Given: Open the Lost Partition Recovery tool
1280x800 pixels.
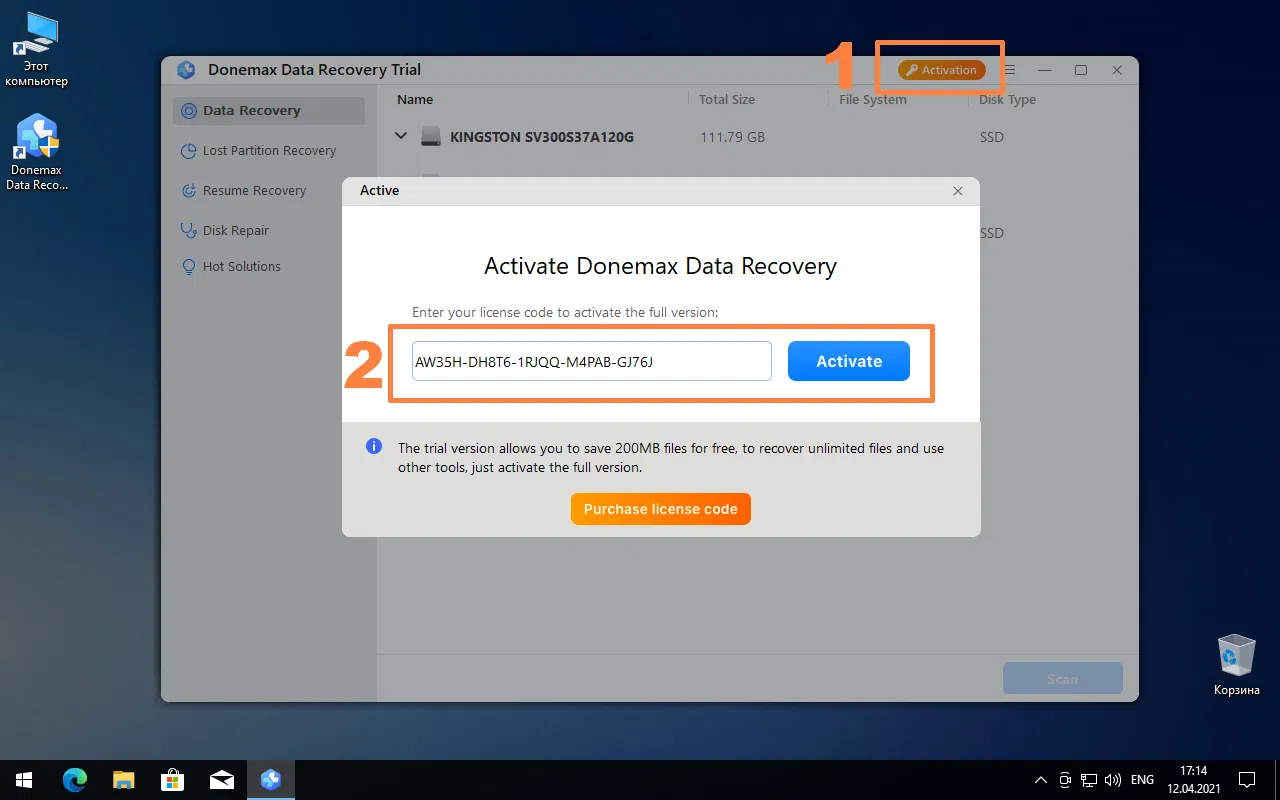Looking at the screenshot, I should 267,150.
